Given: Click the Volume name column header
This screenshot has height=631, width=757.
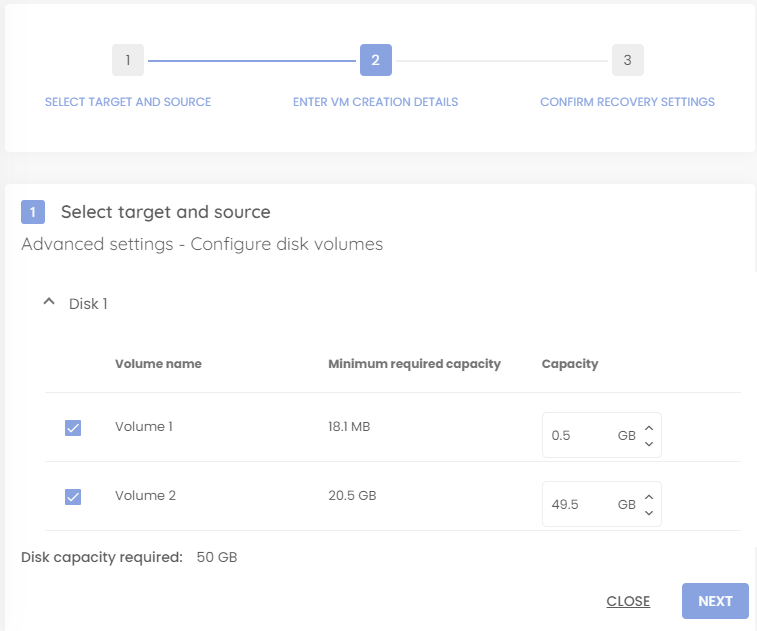Looking at the screenshot, I should tap(158, 364).
